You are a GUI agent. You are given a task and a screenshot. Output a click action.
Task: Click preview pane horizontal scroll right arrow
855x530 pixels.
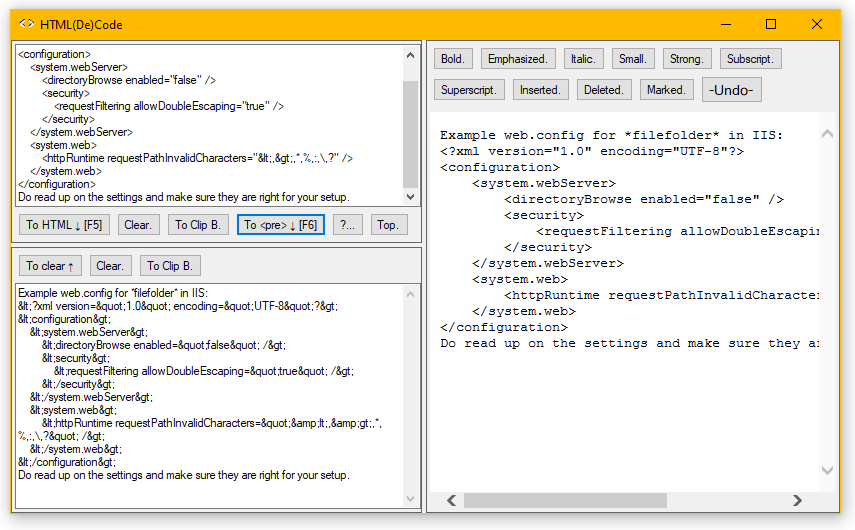(x=797, y=500)
